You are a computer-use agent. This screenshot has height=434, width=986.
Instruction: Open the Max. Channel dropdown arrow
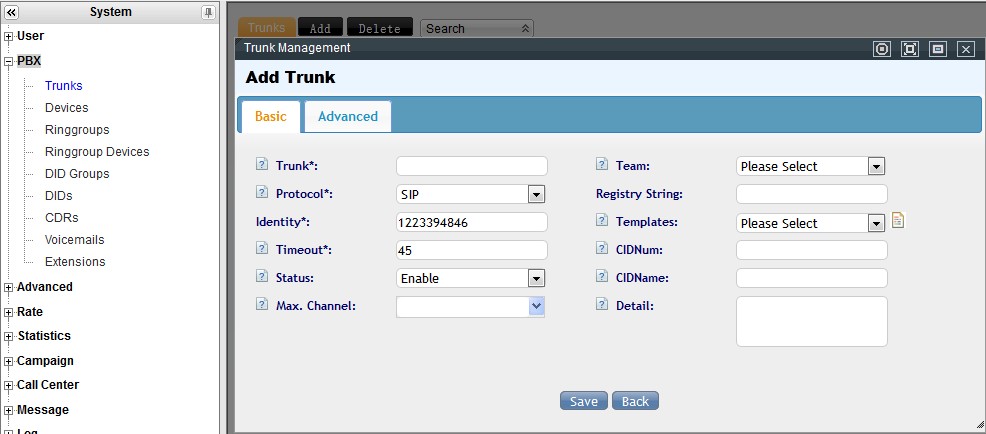tap(536, 306)
